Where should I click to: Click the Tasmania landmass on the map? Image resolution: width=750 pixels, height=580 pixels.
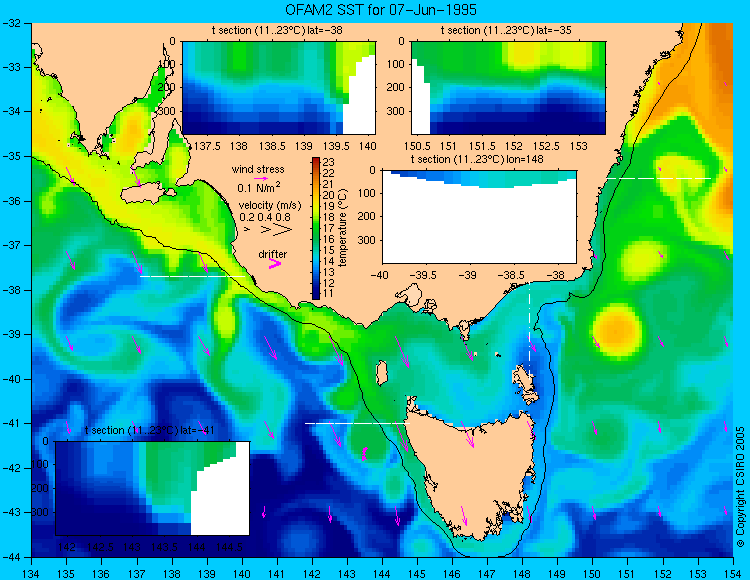pos(471,473)
